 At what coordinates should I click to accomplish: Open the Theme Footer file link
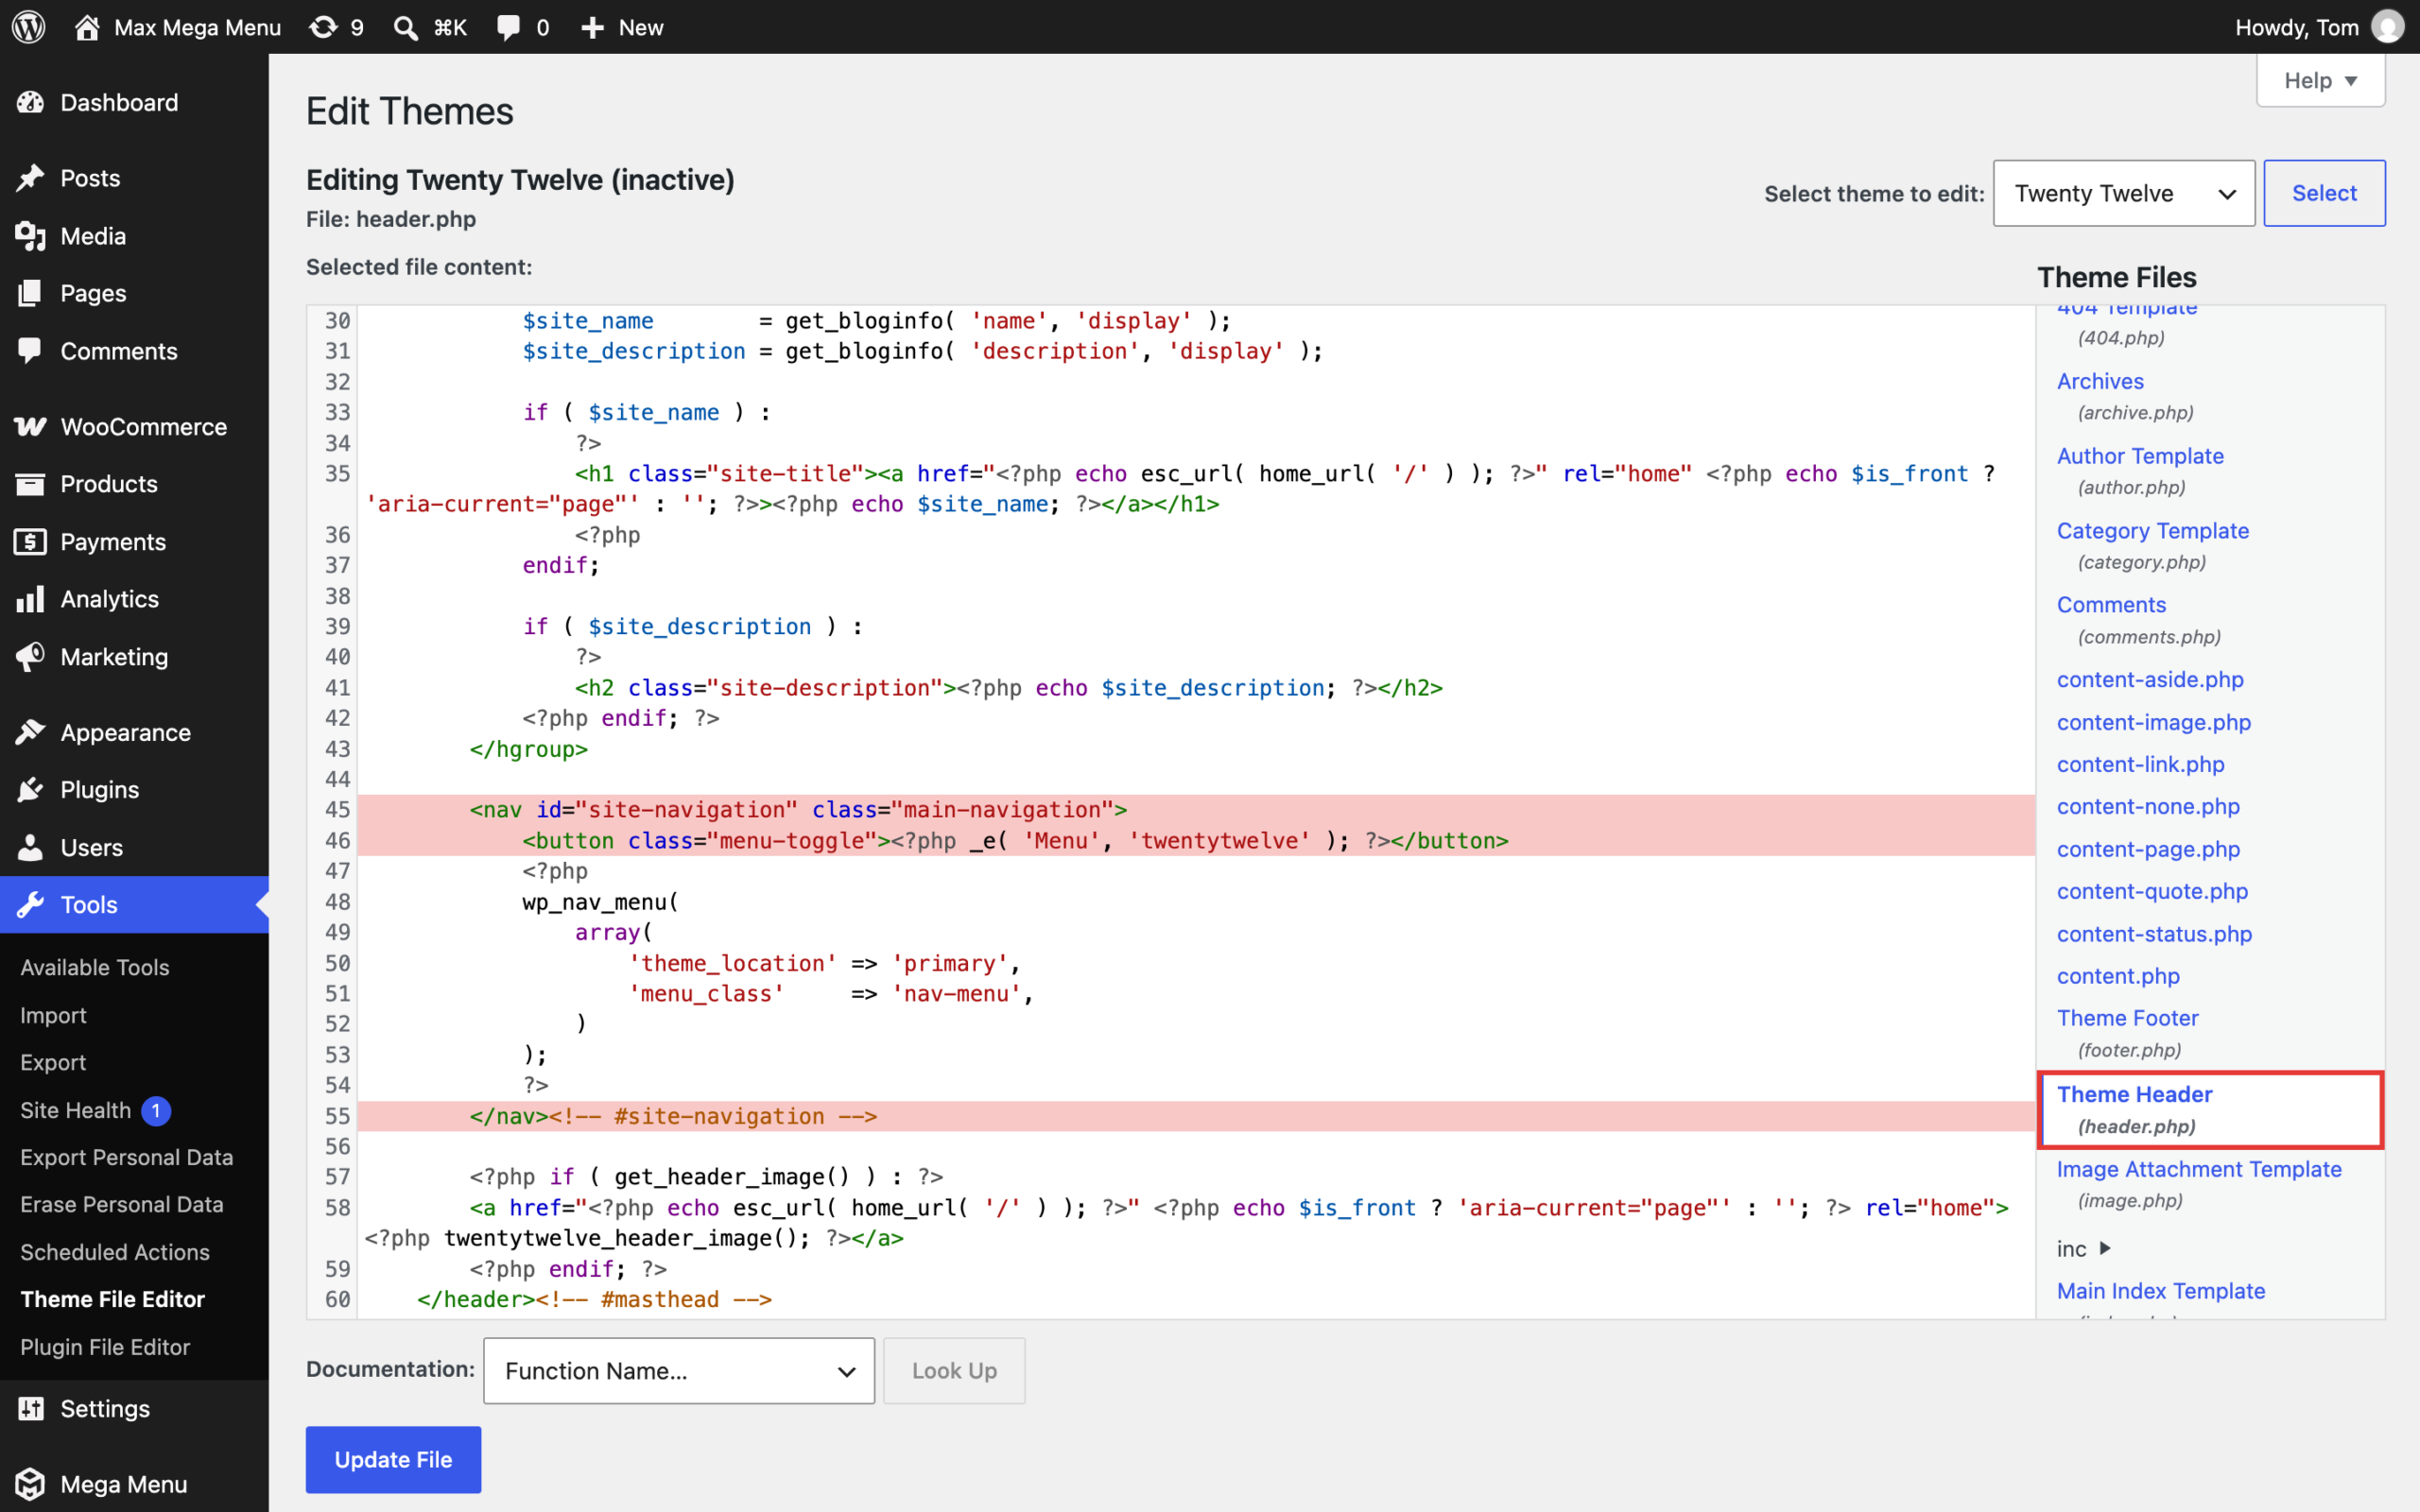coord(2127,1018)
